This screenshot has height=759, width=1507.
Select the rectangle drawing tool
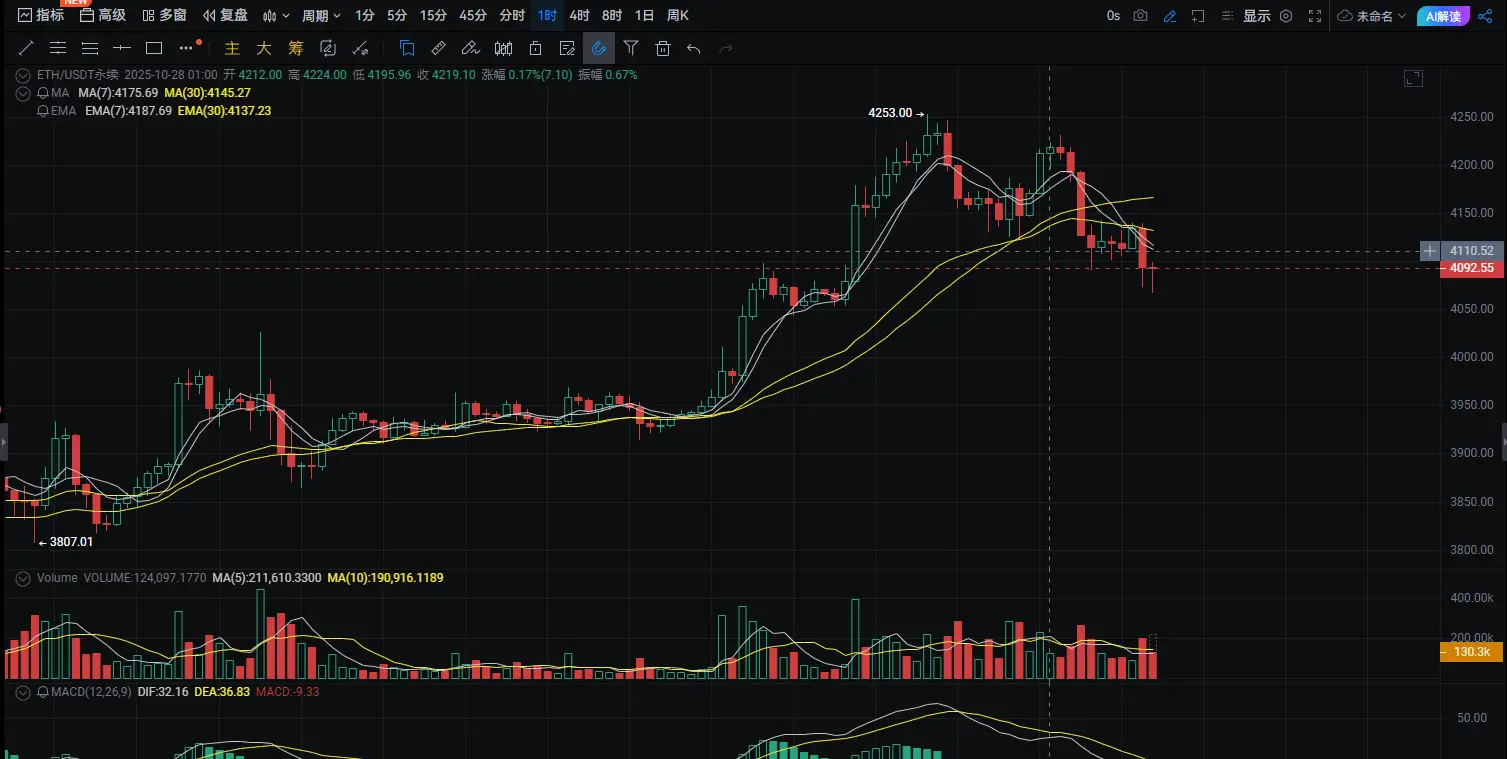pyautogui.click(x=154, y=47)
